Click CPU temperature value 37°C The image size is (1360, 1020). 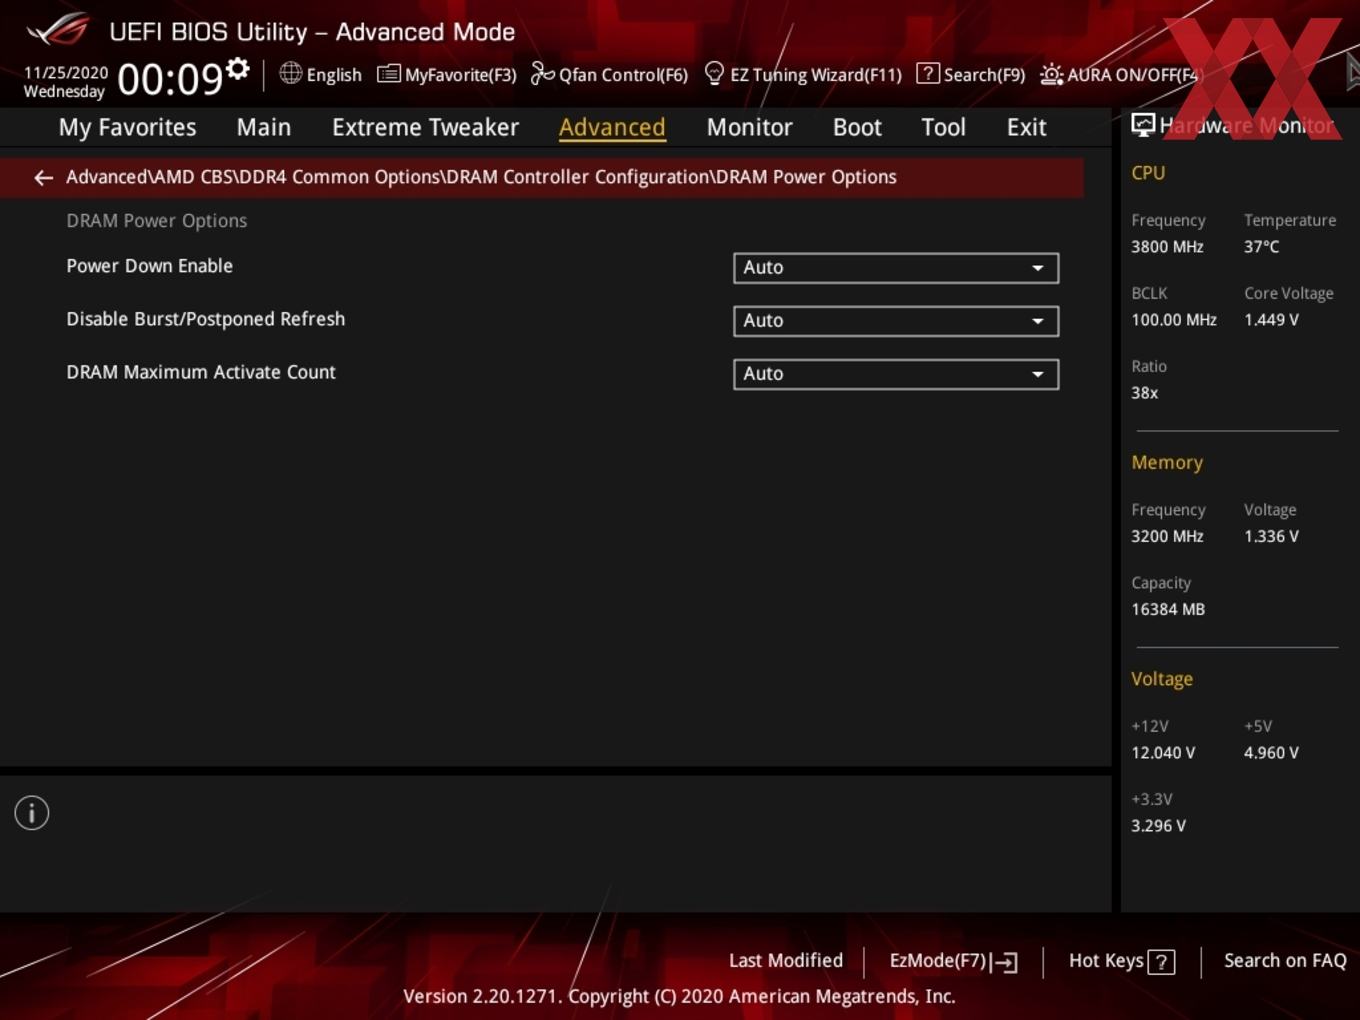[x=1261, y=247]
